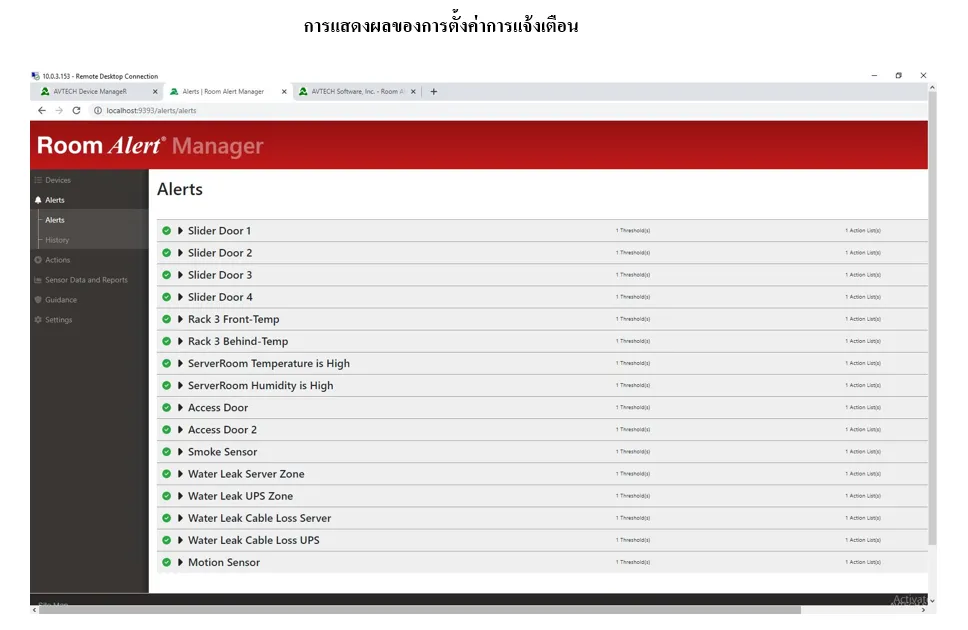Viewport: 968px width, 630px height.
Task: Expand the Rack 3 Front-Temp alert
Action: [x=181, y=319]
